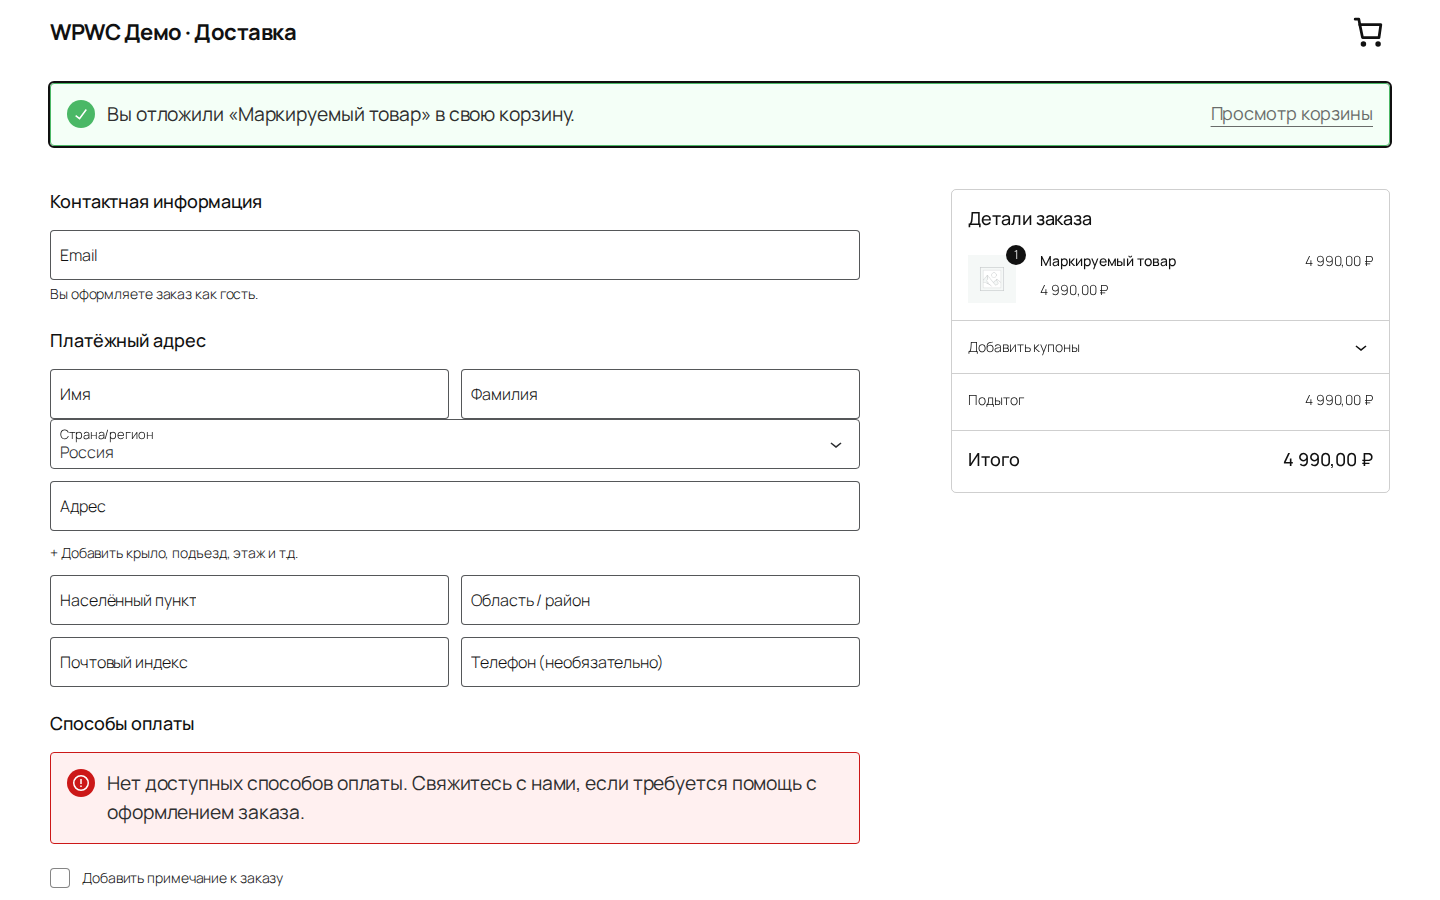Open the Country/region dropdown

(x=455, y=444)
